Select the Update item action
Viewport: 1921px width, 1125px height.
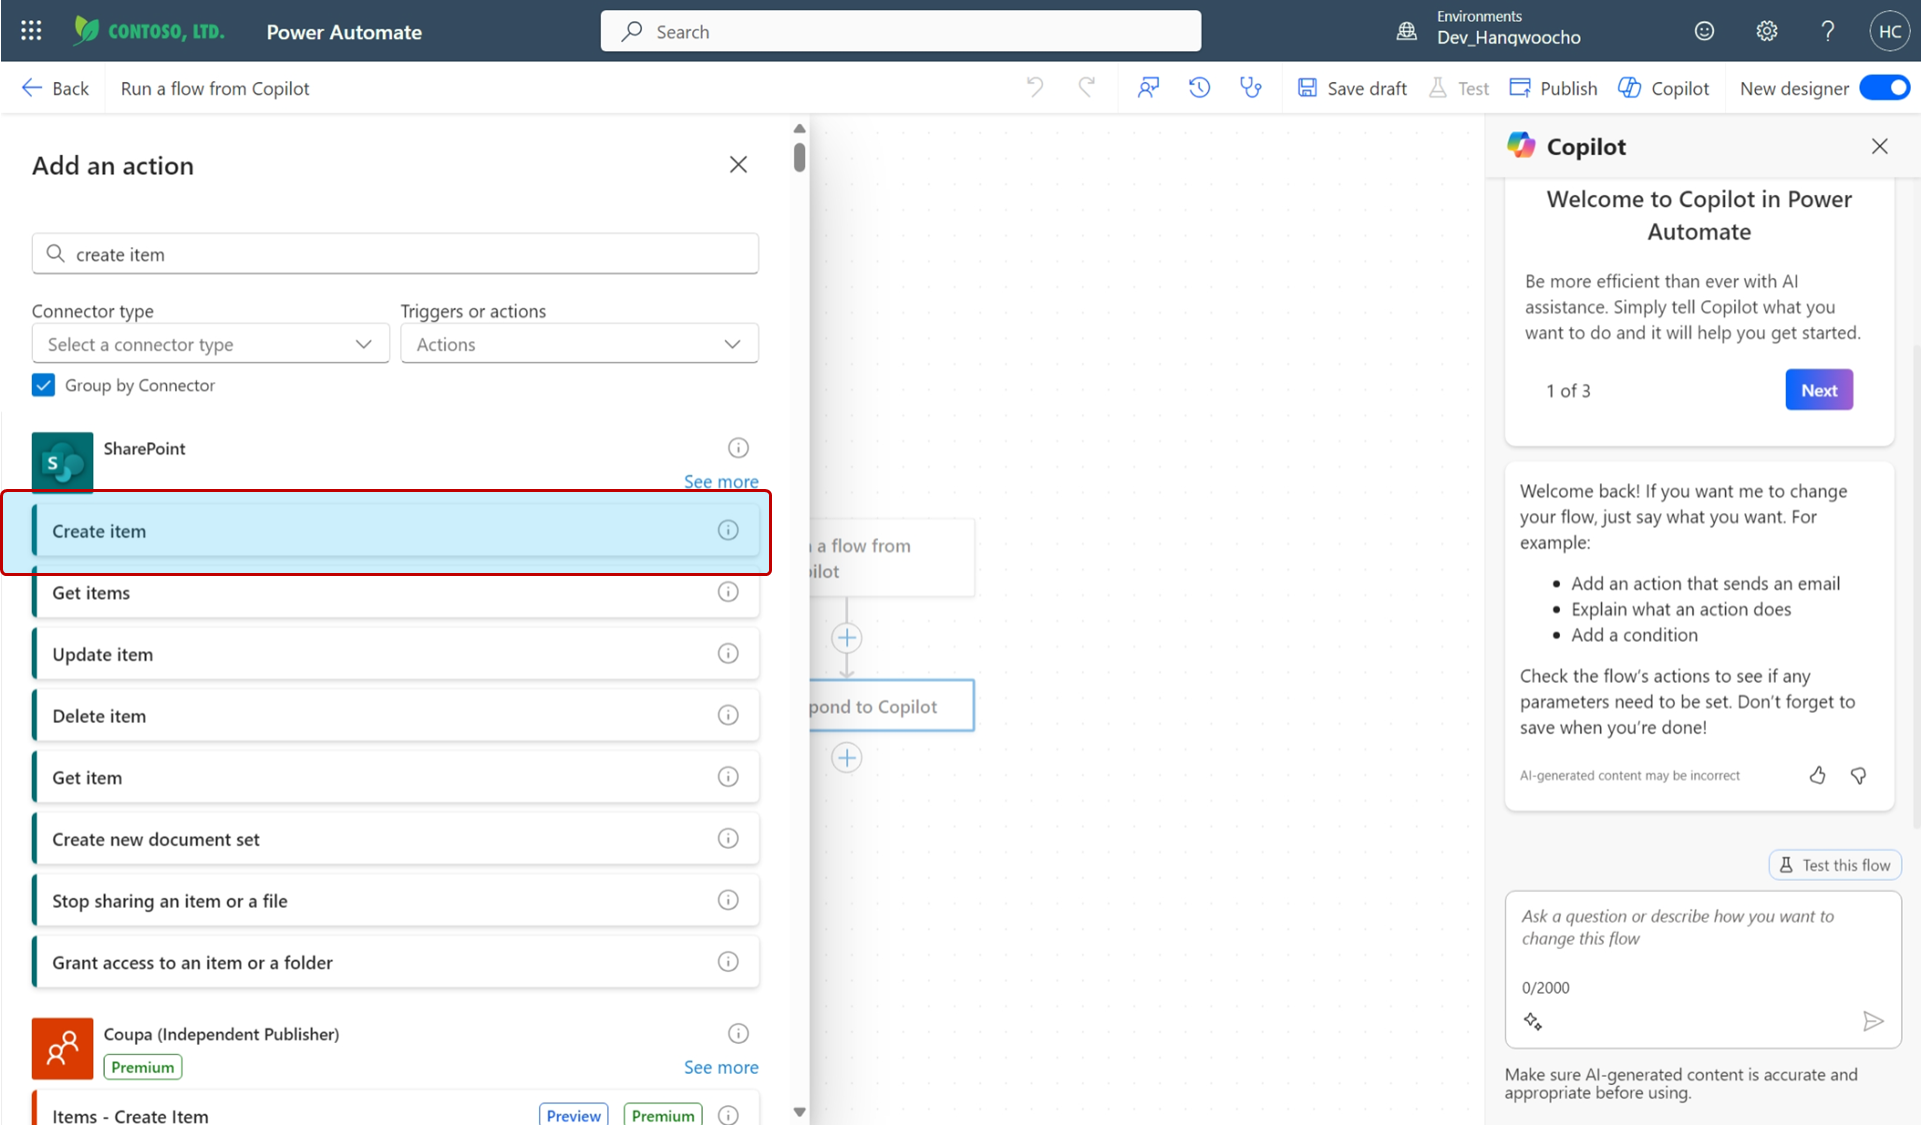pos(396,654)
